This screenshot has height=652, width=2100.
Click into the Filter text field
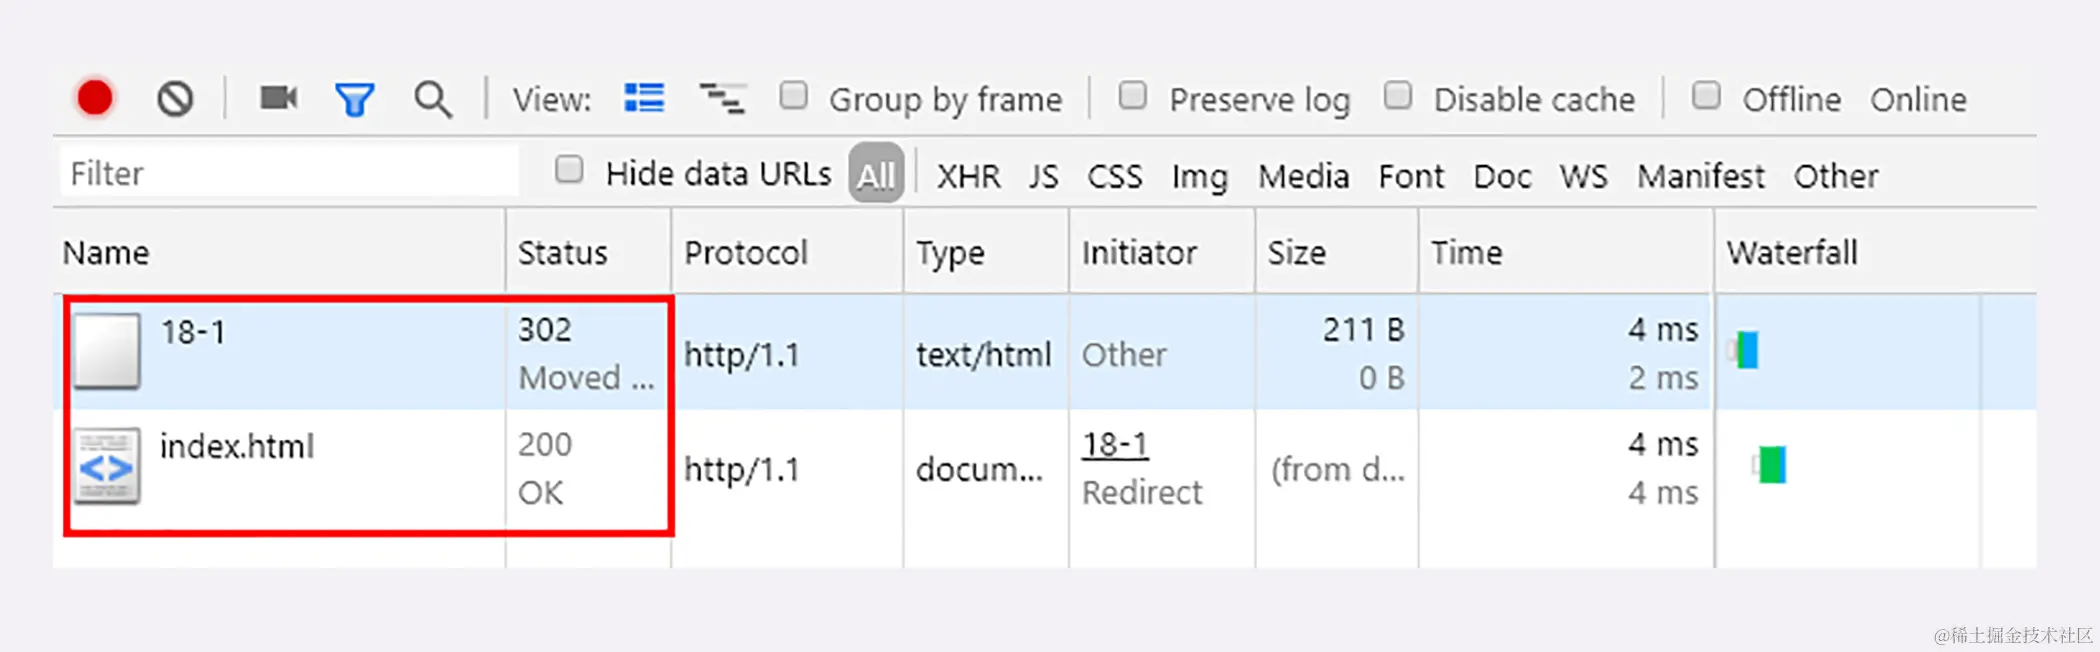pos(290,173)
